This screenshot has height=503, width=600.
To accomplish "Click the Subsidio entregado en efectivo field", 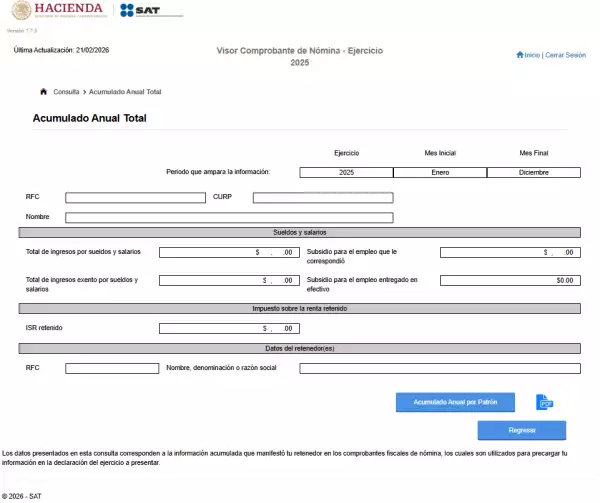I will [510, 281].
